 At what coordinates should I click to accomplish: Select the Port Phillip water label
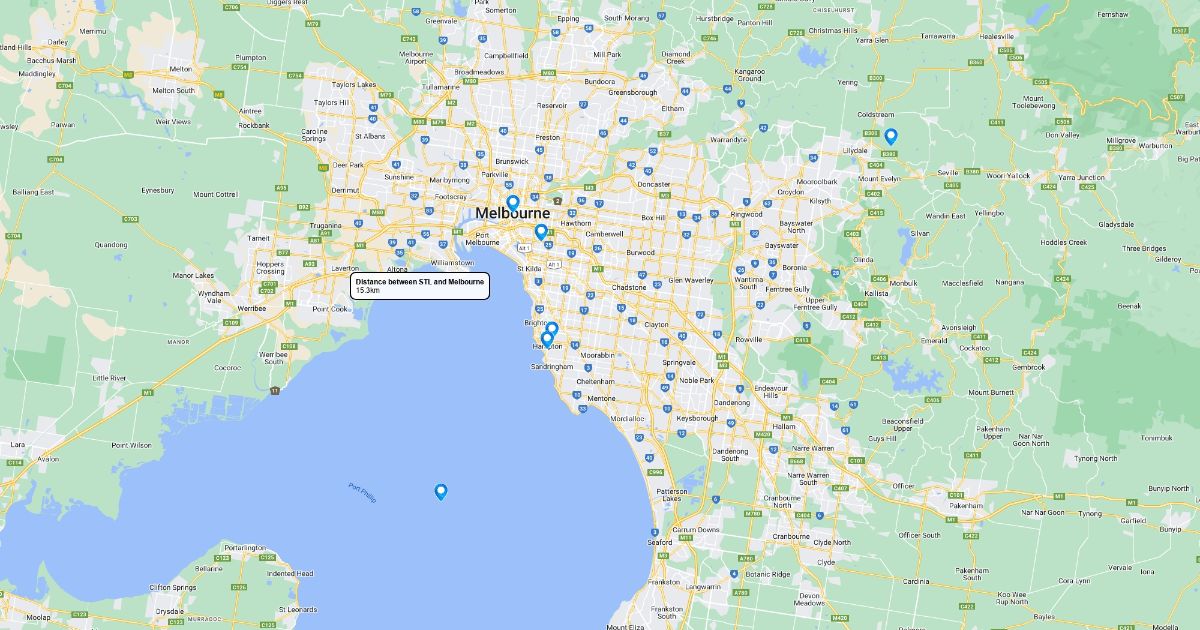point(362,492)
